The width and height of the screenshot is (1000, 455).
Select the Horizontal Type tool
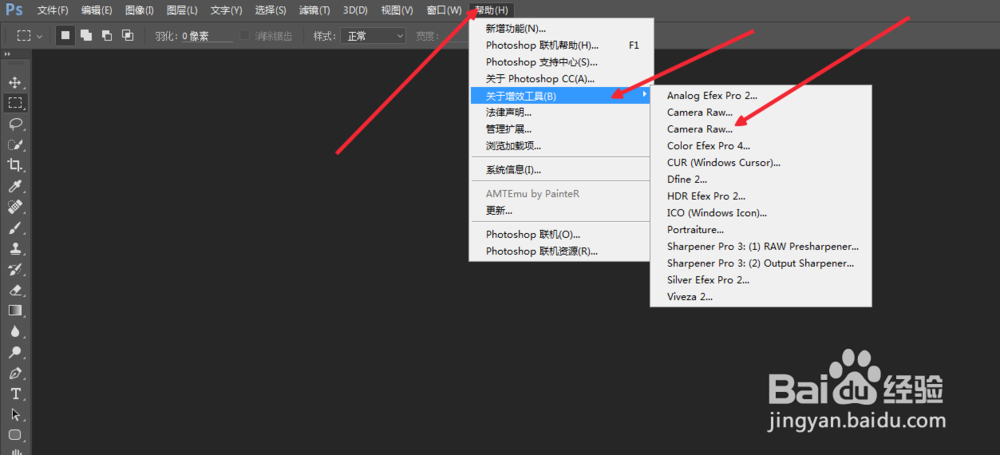tap(15, 394)
